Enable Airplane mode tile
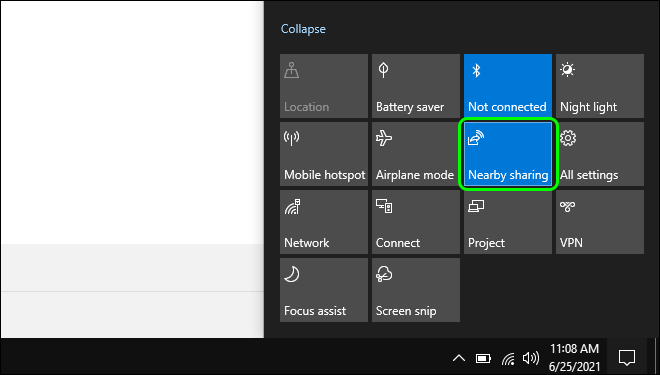 (x=416, y=154)
